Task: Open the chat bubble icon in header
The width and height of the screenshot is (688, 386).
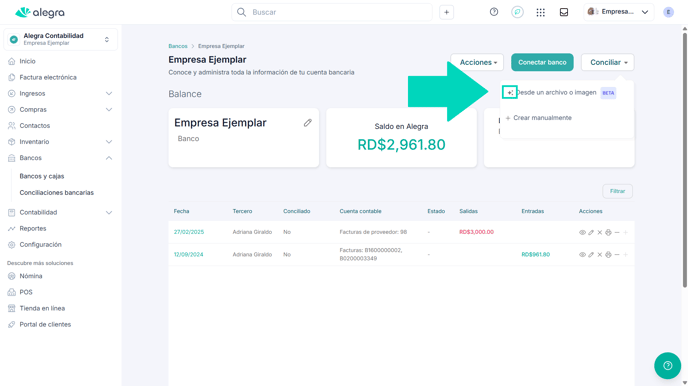Action: 517,12
